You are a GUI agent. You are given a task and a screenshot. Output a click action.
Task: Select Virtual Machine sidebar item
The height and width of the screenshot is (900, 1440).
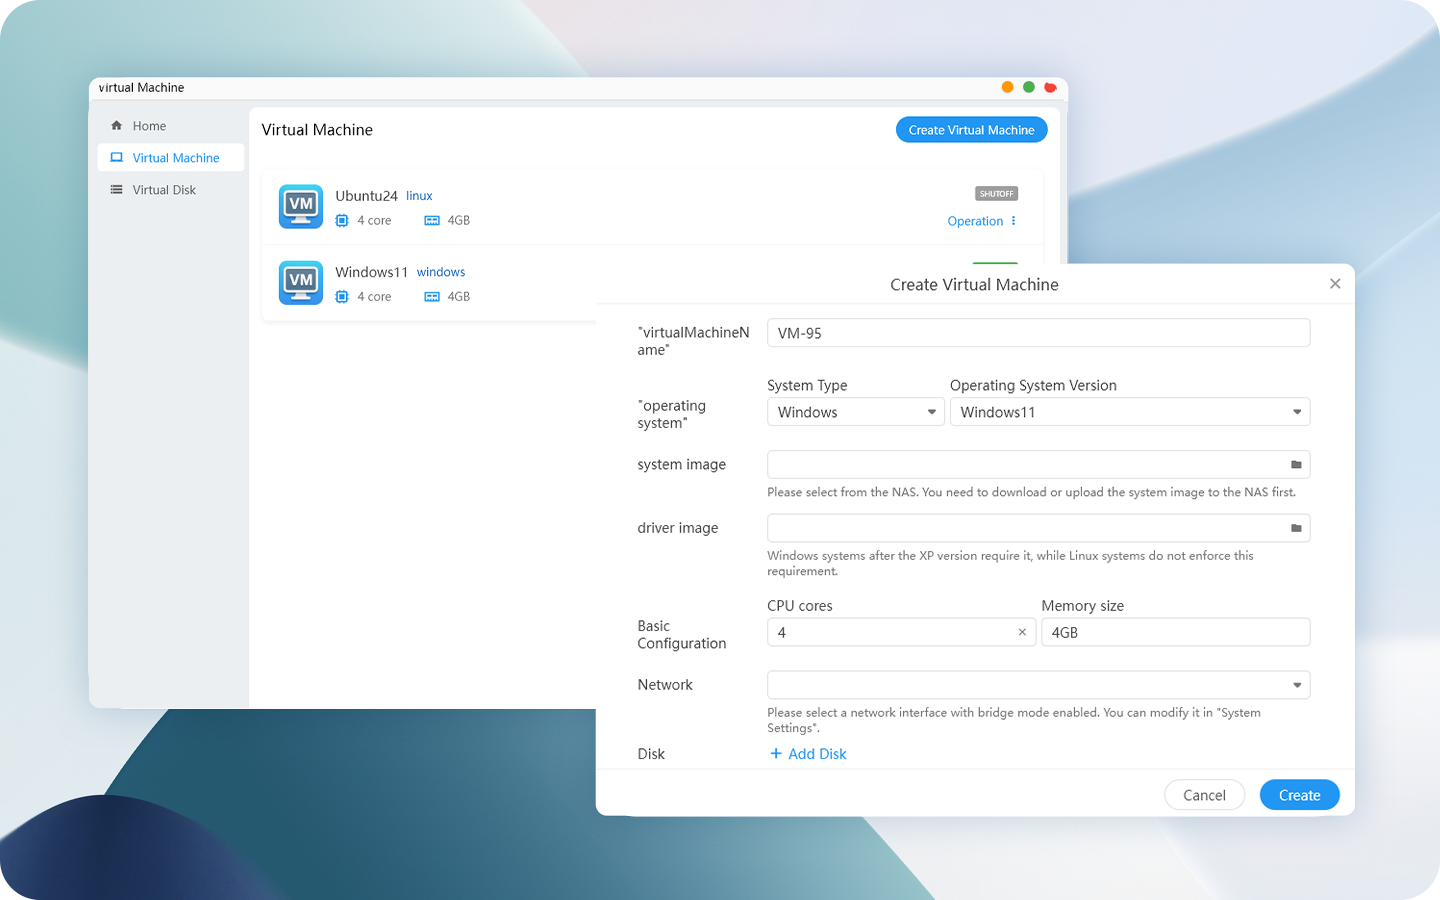click(x=170, y=158)
